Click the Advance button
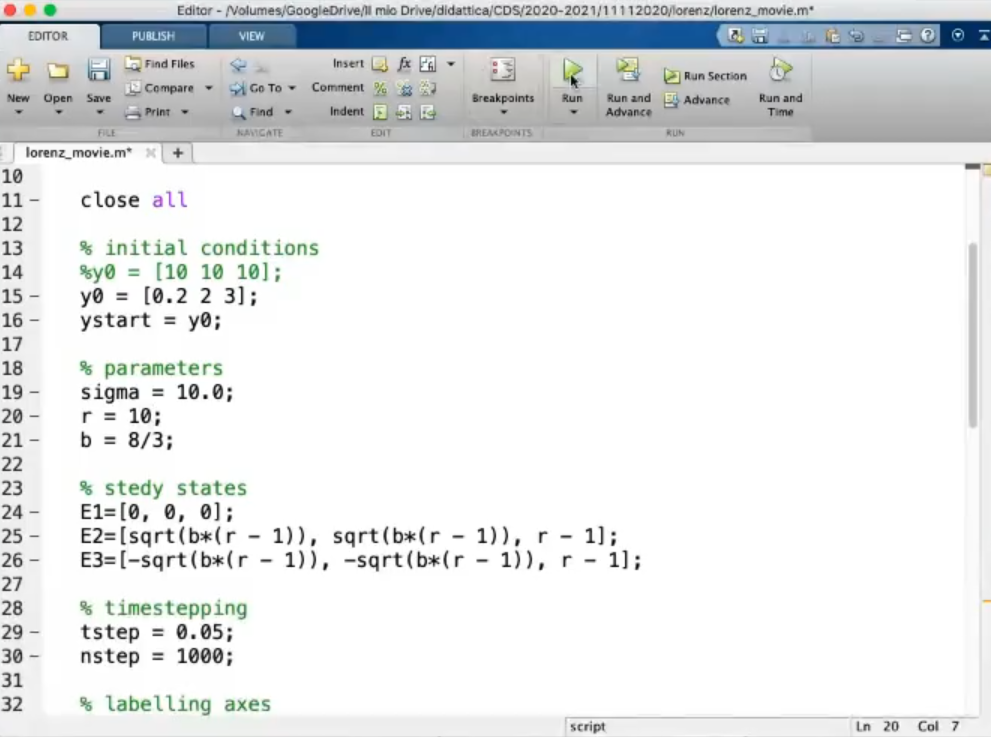 pos(696,100)
